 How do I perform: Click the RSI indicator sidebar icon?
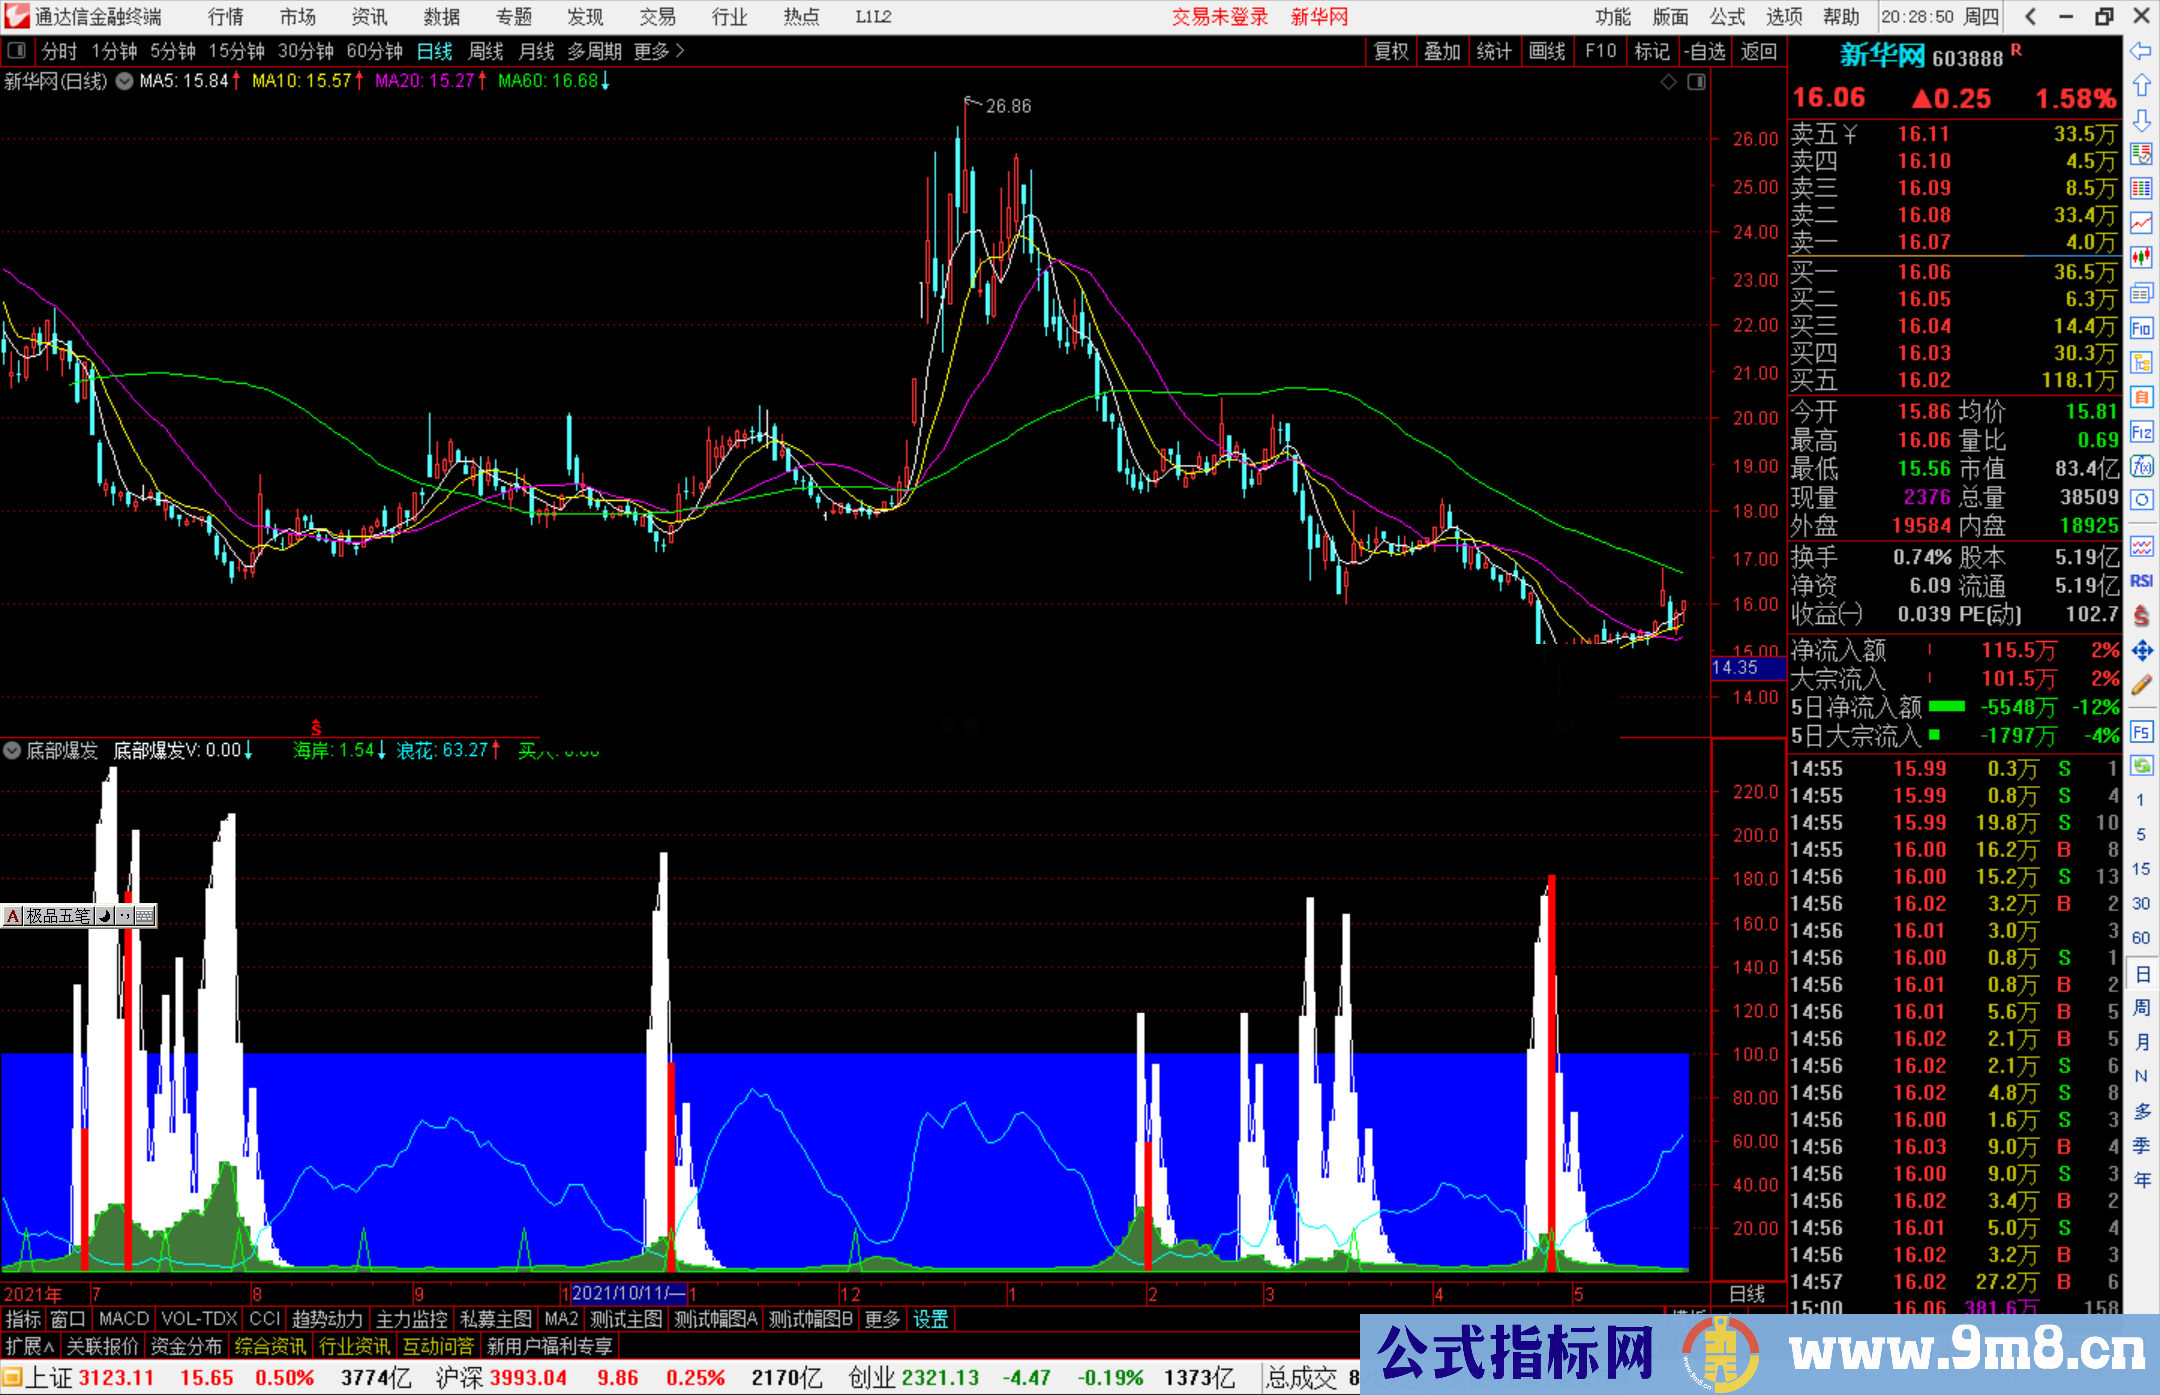tap(2141, 581)
